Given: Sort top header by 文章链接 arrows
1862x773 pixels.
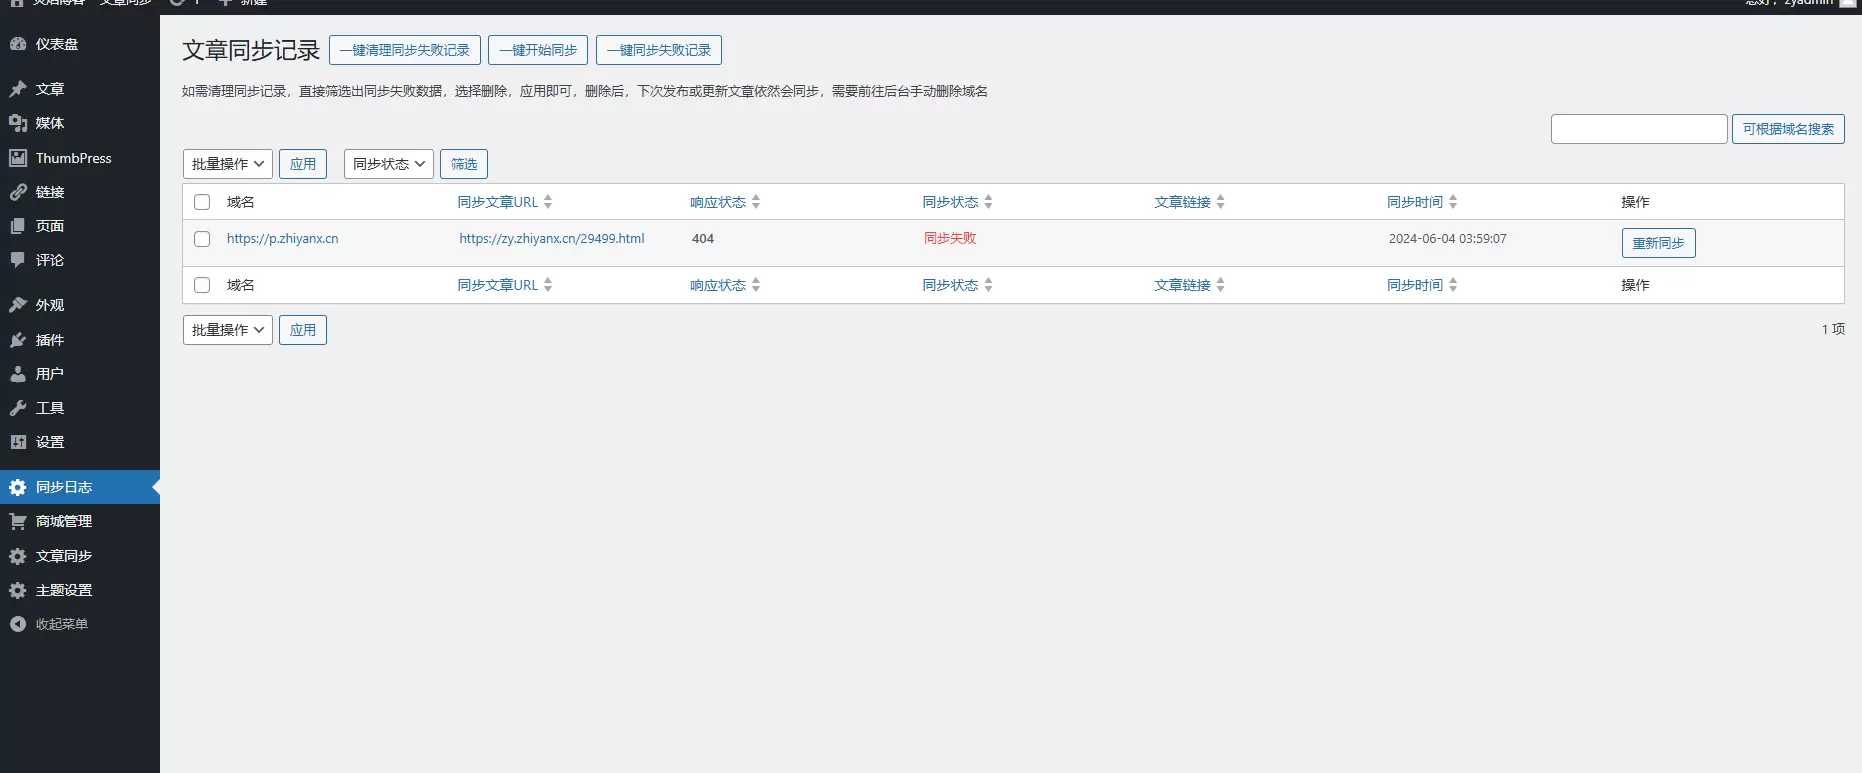Looking at the screenshot, I should tap(1221, 202).
